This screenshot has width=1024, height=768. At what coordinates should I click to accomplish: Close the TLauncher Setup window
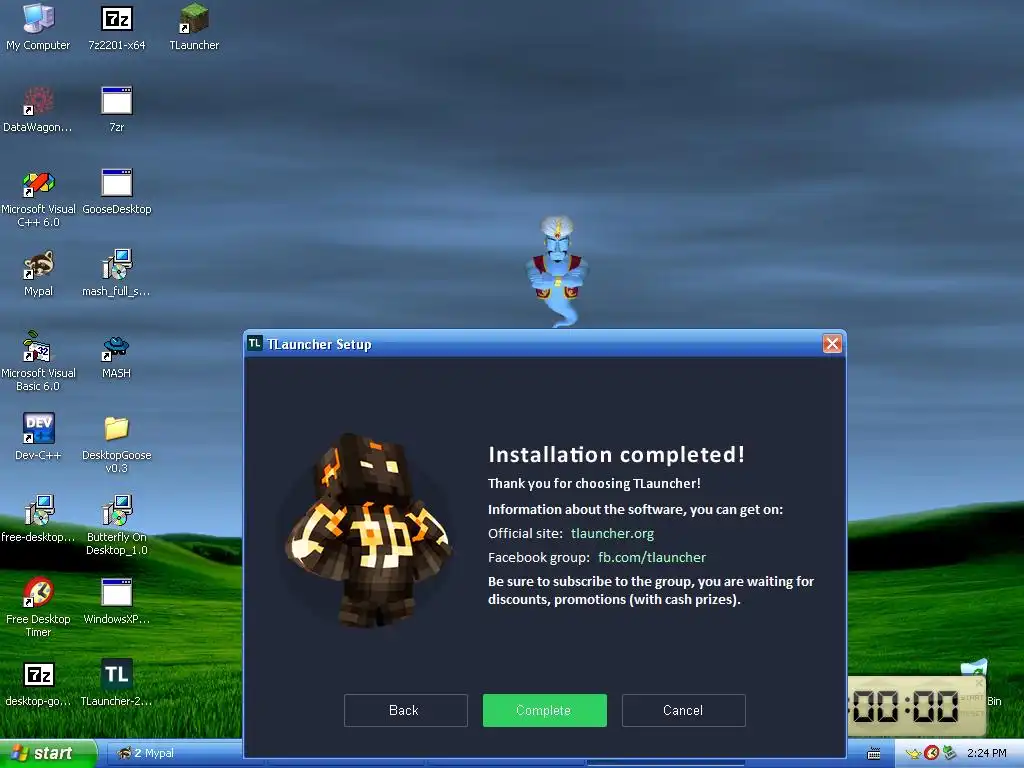click(x=832, y=344)
